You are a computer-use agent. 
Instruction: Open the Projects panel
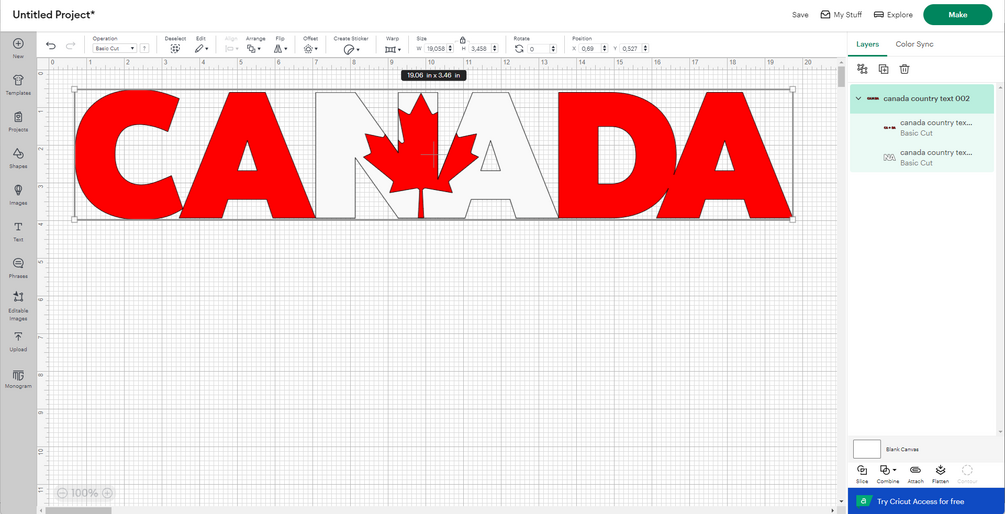18,121
